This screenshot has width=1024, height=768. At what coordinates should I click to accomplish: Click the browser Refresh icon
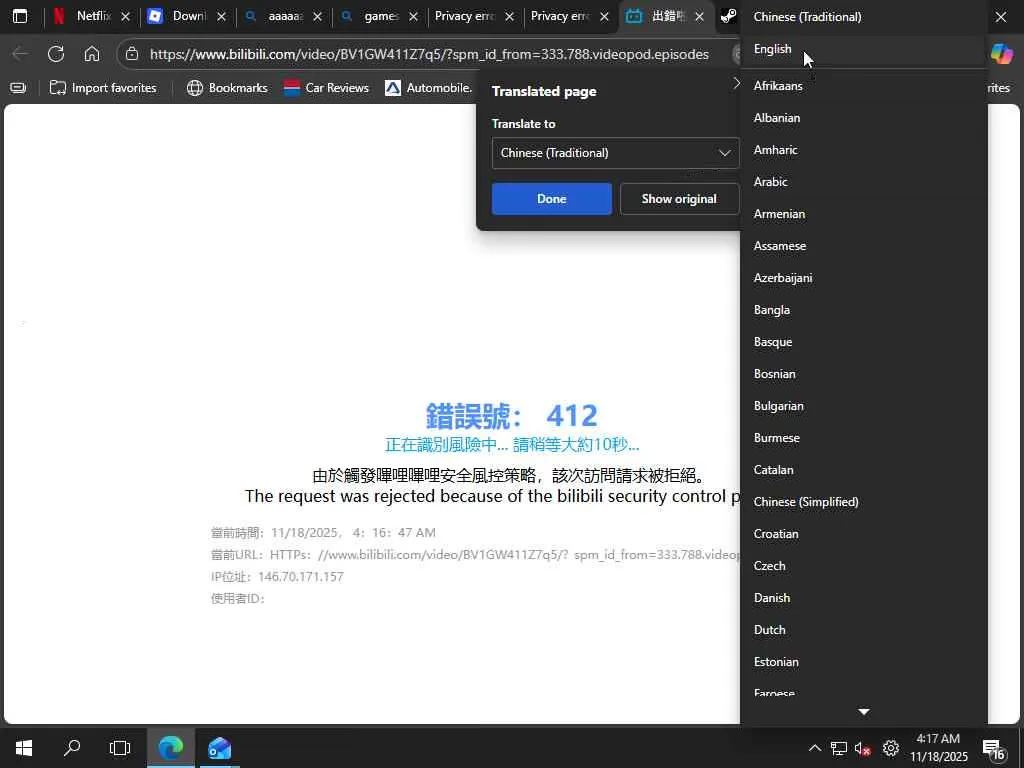(x=56, y=54)
